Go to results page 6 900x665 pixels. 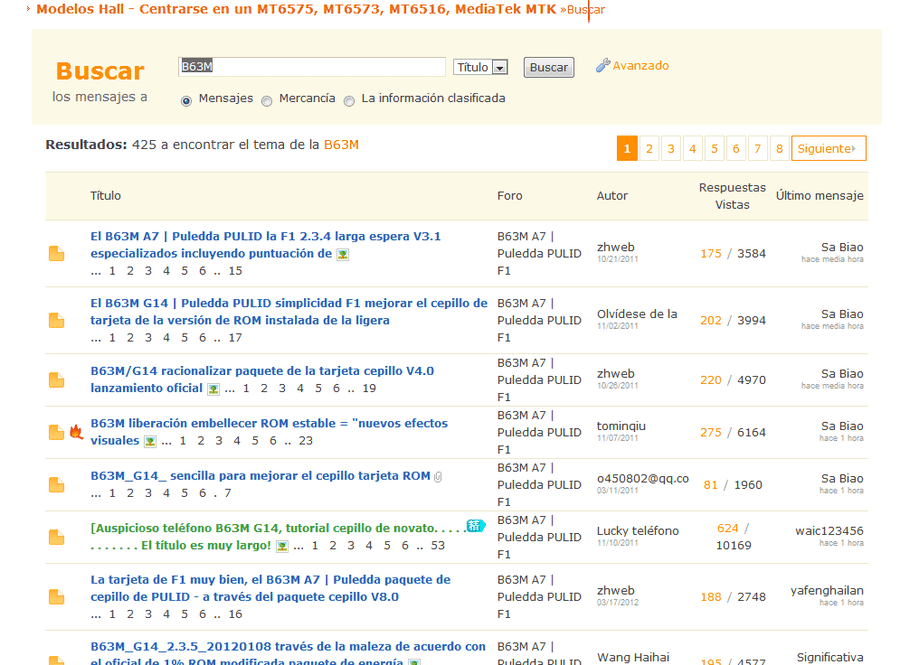(736, 149)
